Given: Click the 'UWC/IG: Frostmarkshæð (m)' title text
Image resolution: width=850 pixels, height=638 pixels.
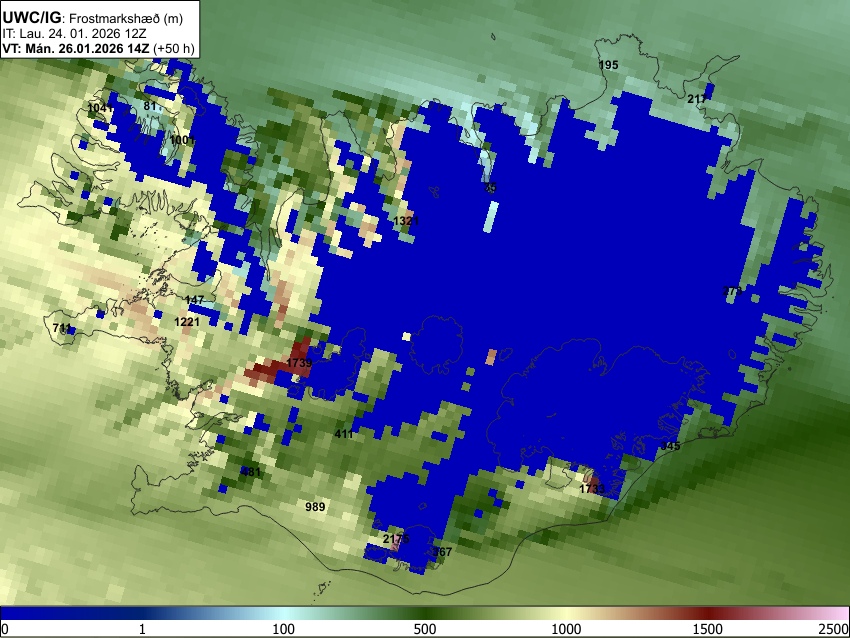Looking at the screenshot, I should 93,18.
